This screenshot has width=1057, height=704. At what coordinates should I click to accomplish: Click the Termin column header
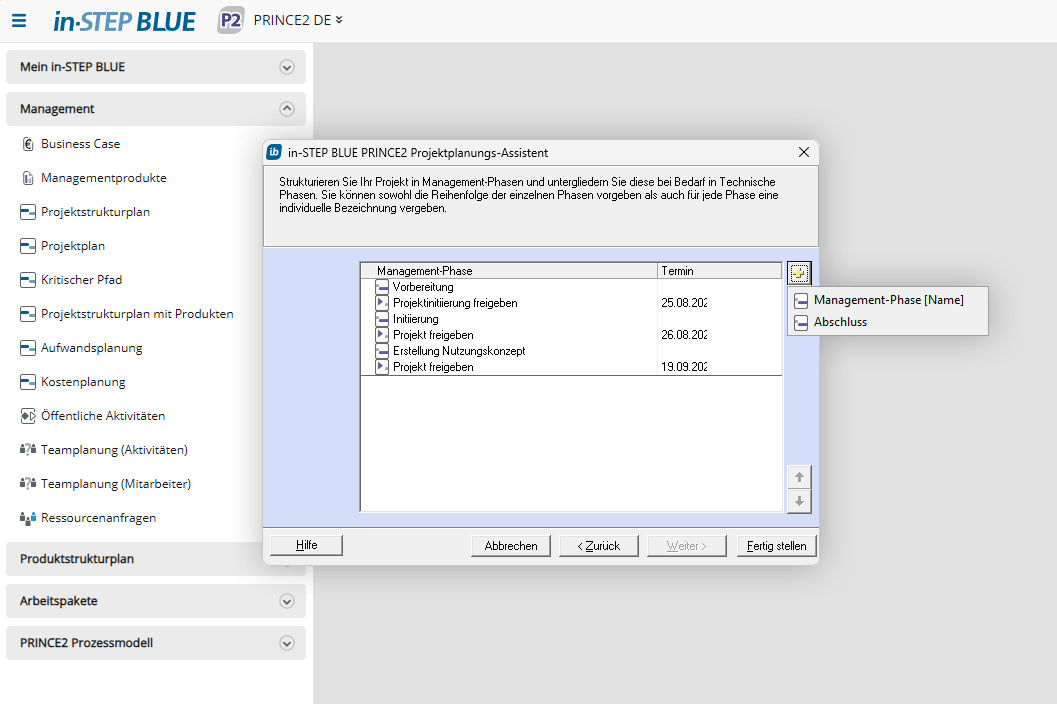pyautogui.click(x=718, y=271)
